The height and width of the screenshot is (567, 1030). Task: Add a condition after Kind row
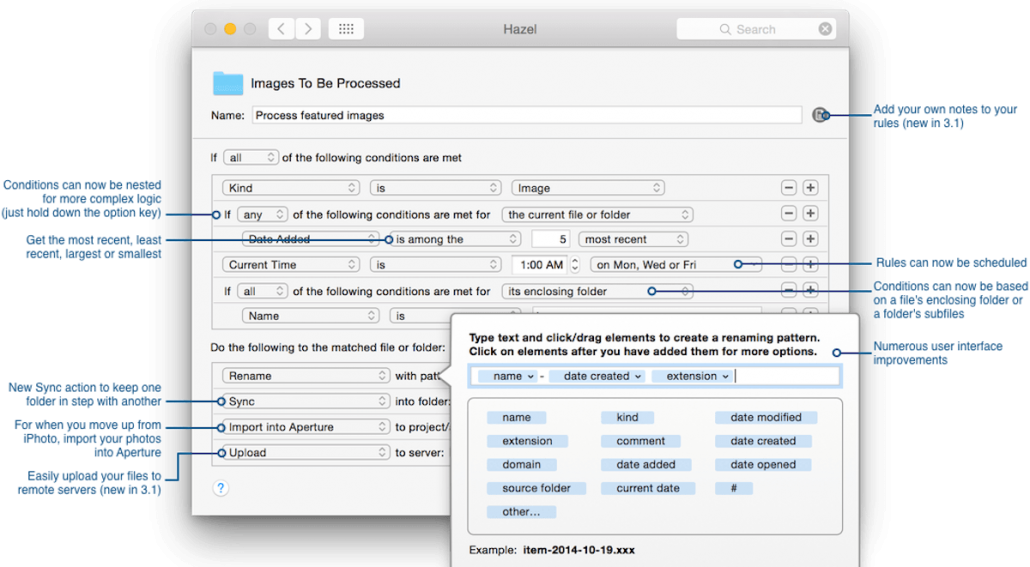click(x=811, y=188)
